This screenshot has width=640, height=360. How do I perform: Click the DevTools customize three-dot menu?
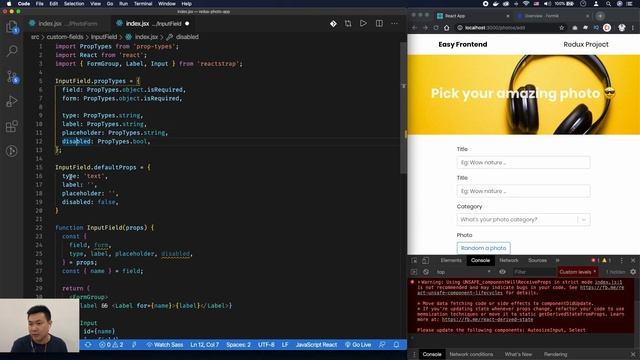point(622,260)
